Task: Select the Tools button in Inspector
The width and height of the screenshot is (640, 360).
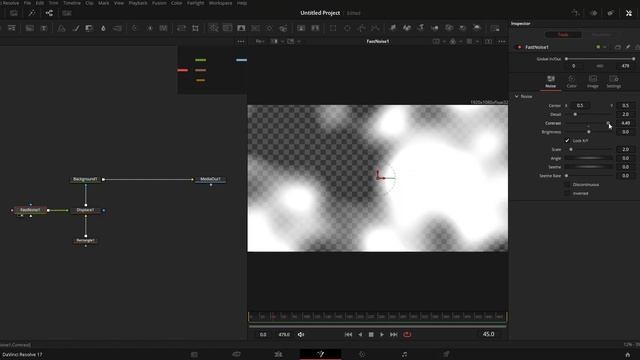Action: tap(563, 35)
